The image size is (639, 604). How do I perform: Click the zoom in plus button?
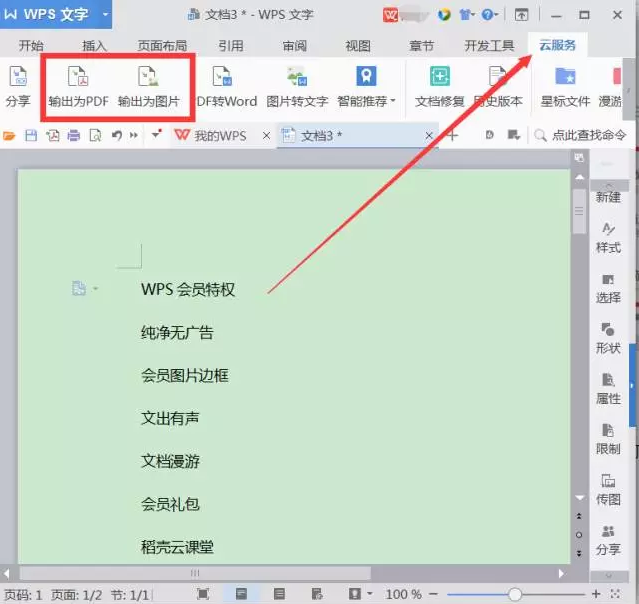(x=596, y=594)
